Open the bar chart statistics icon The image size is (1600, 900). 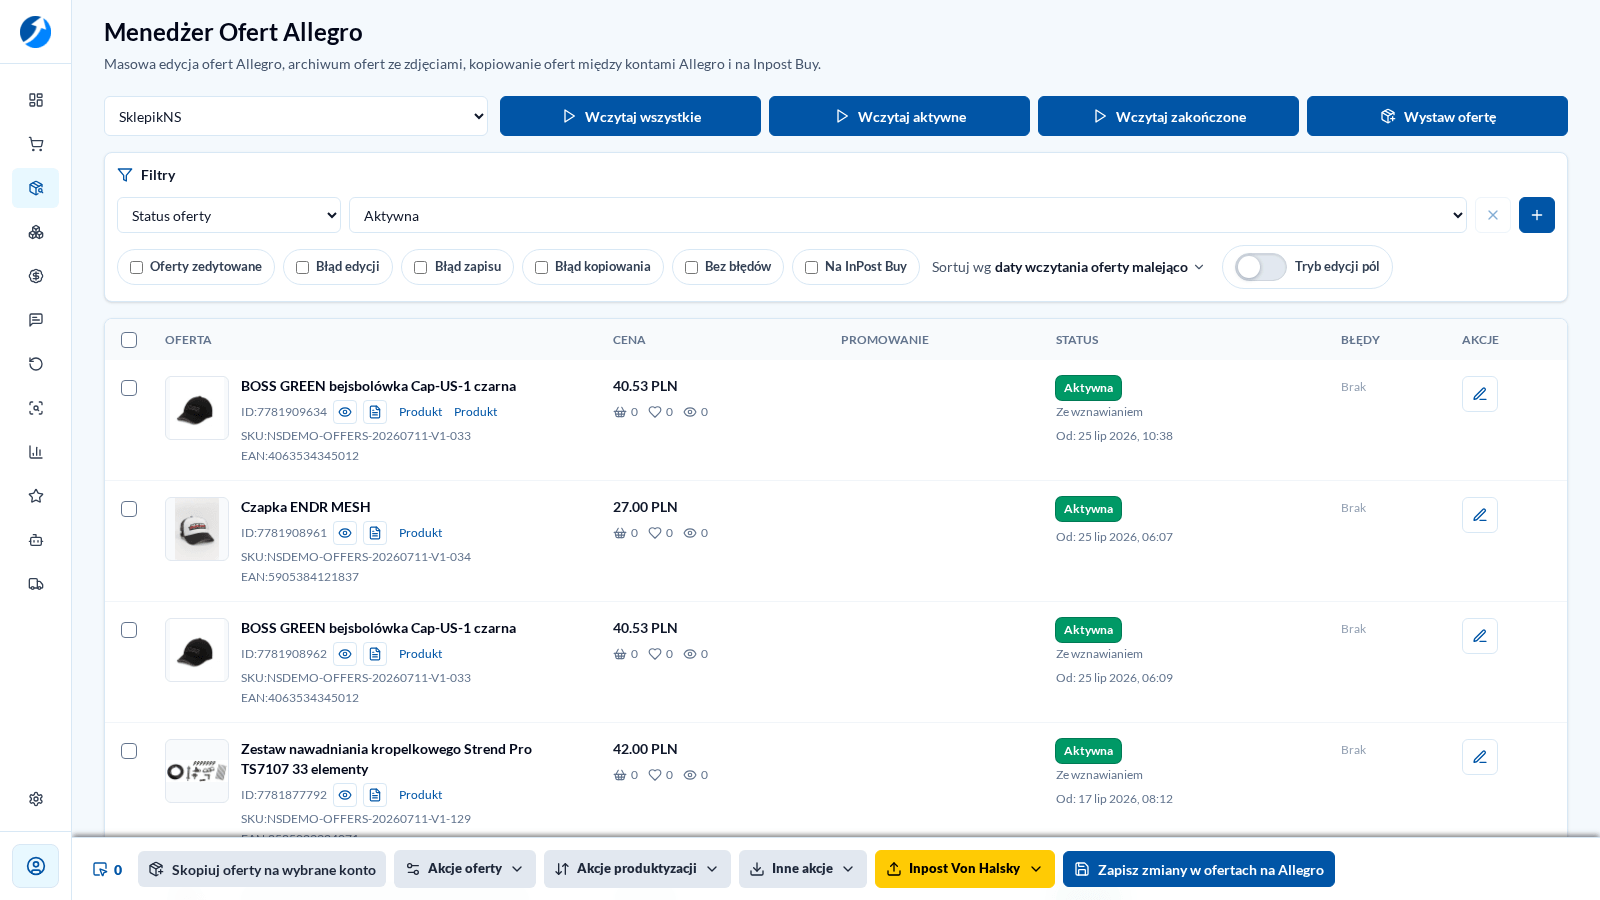pos(36,452)
